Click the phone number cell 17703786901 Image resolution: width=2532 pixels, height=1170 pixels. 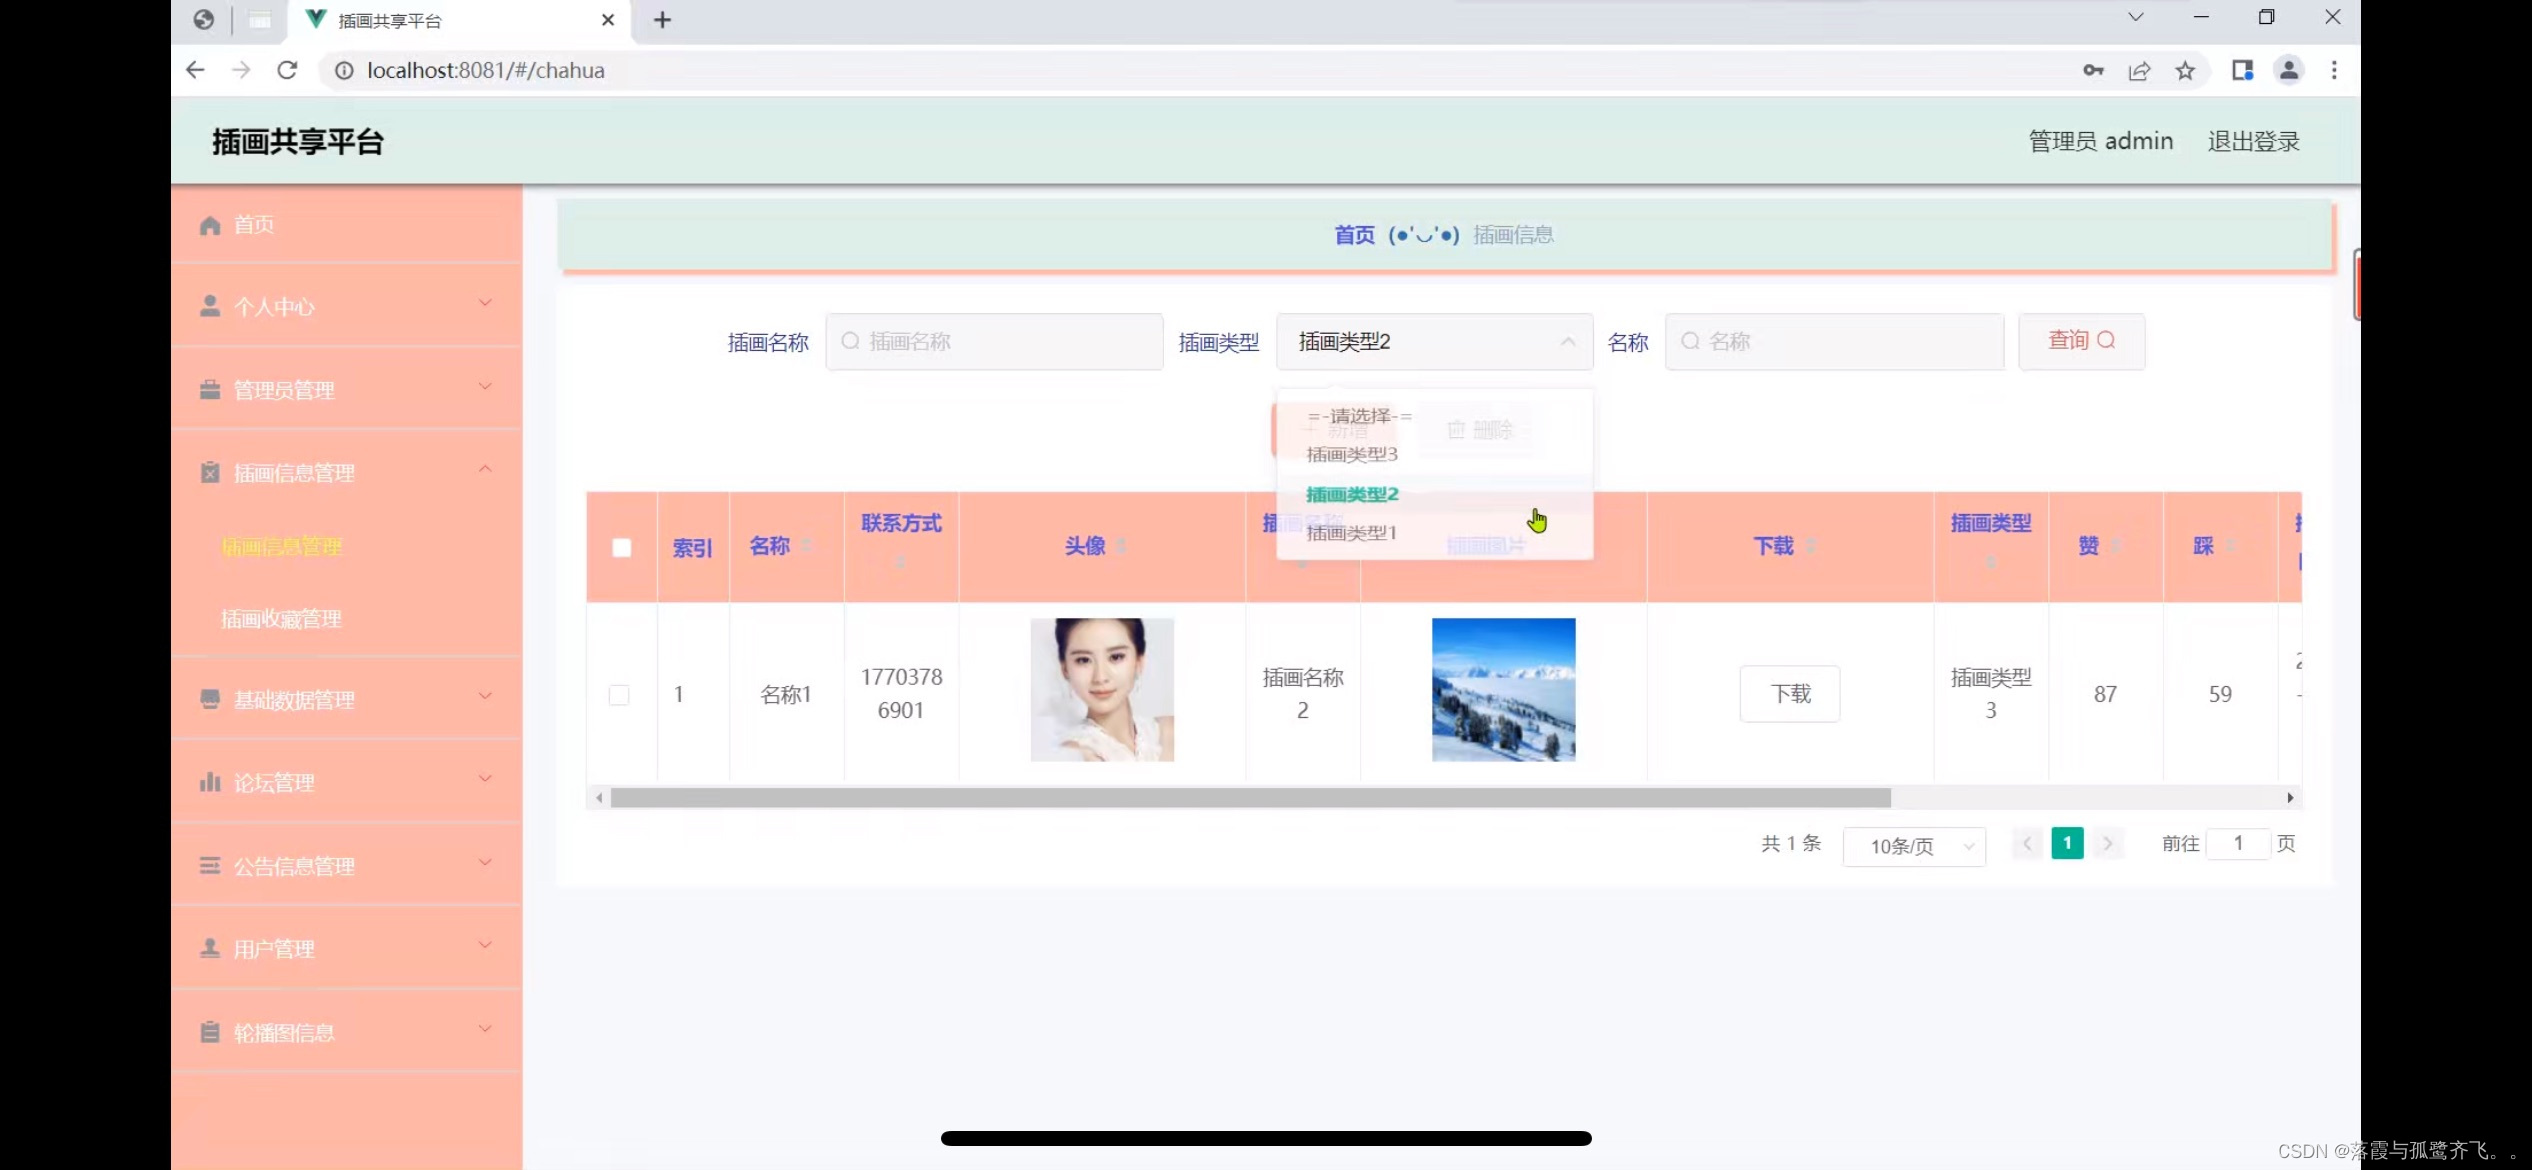(901, 694)
